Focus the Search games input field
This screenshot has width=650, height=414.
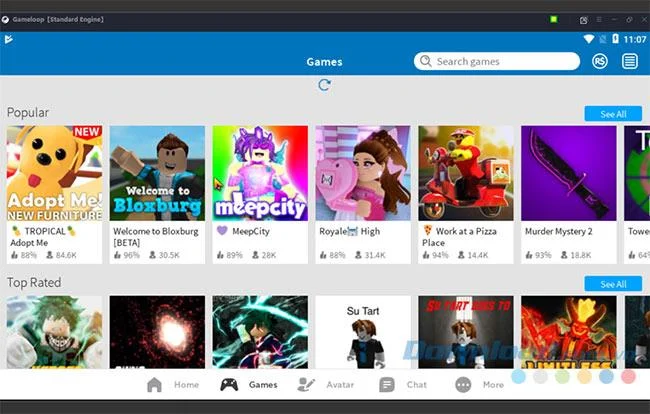(x=497, y=61)
